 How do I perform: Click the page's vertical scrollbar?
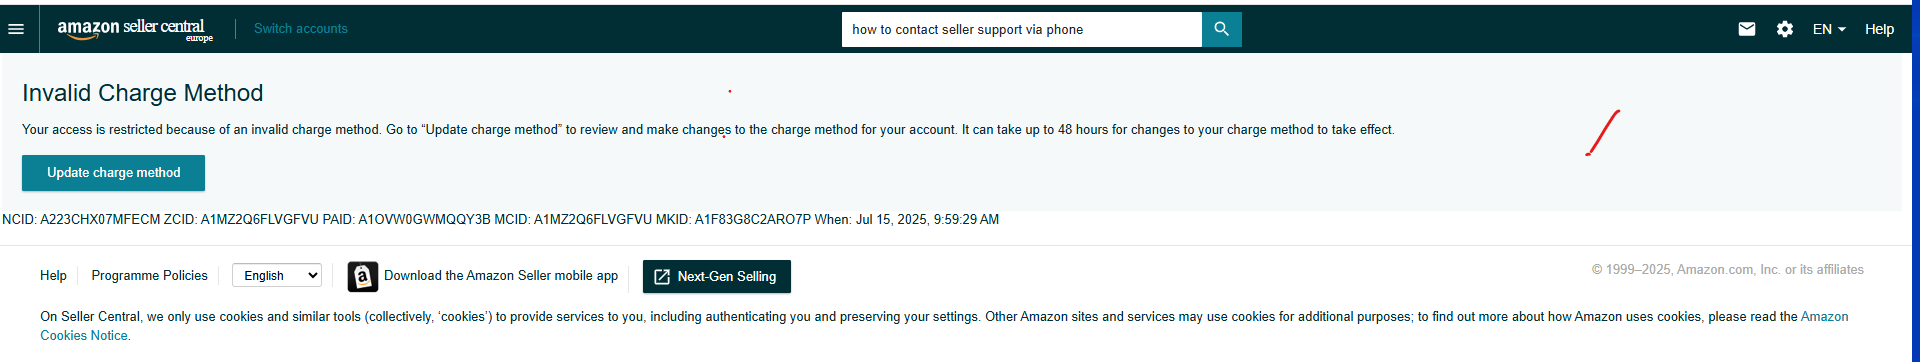pyautogui.click(x=1915, y=181)
